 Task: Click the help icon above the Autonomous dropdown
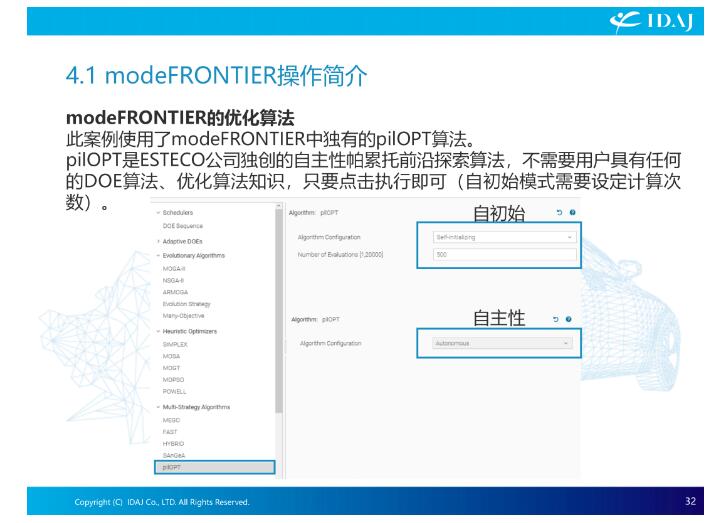point(568,320)
